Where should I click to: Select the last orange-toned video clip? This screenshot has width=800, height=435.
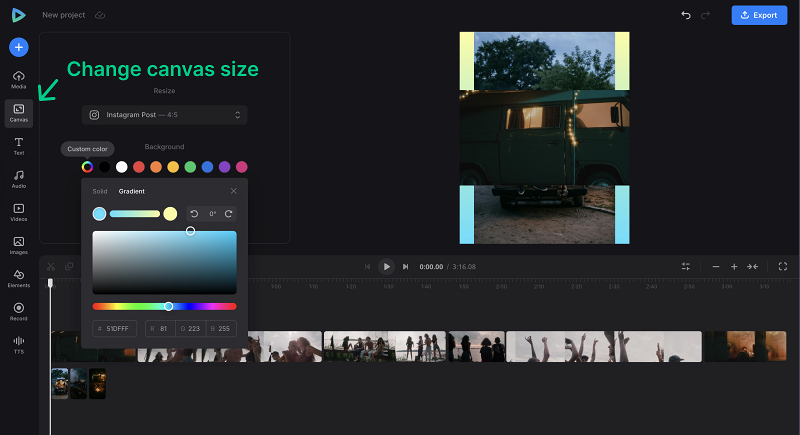coord(745,346)
